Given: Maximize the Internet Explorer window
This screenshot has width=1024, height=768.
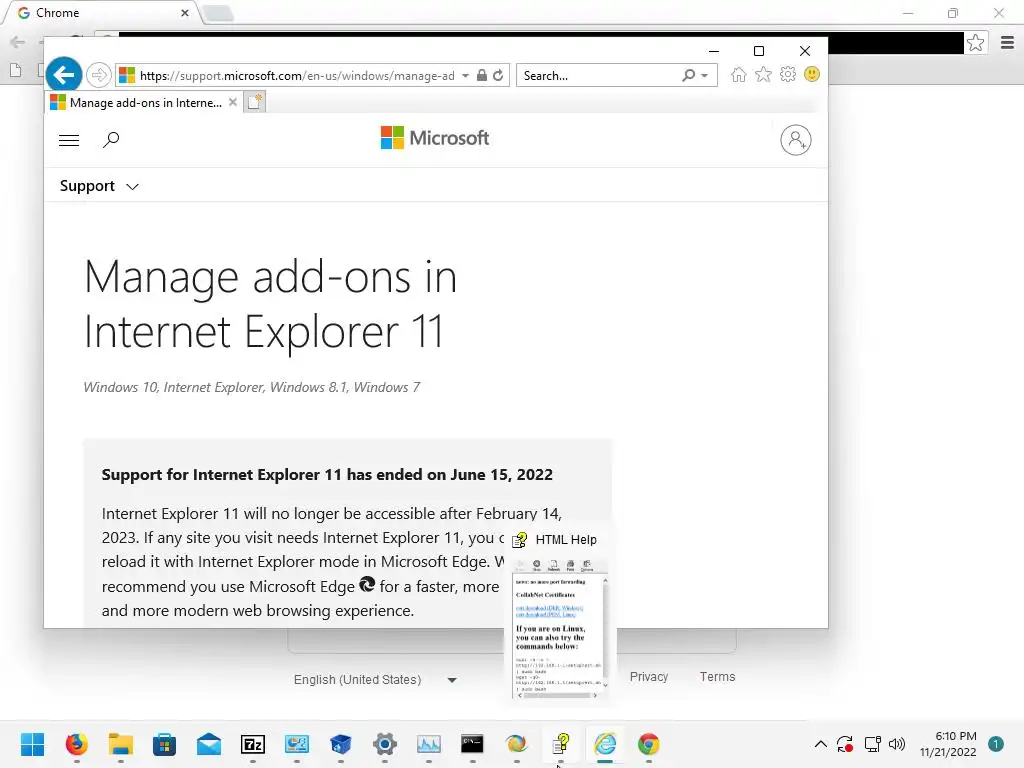Looking at the screenshot, I should [759, 51].
